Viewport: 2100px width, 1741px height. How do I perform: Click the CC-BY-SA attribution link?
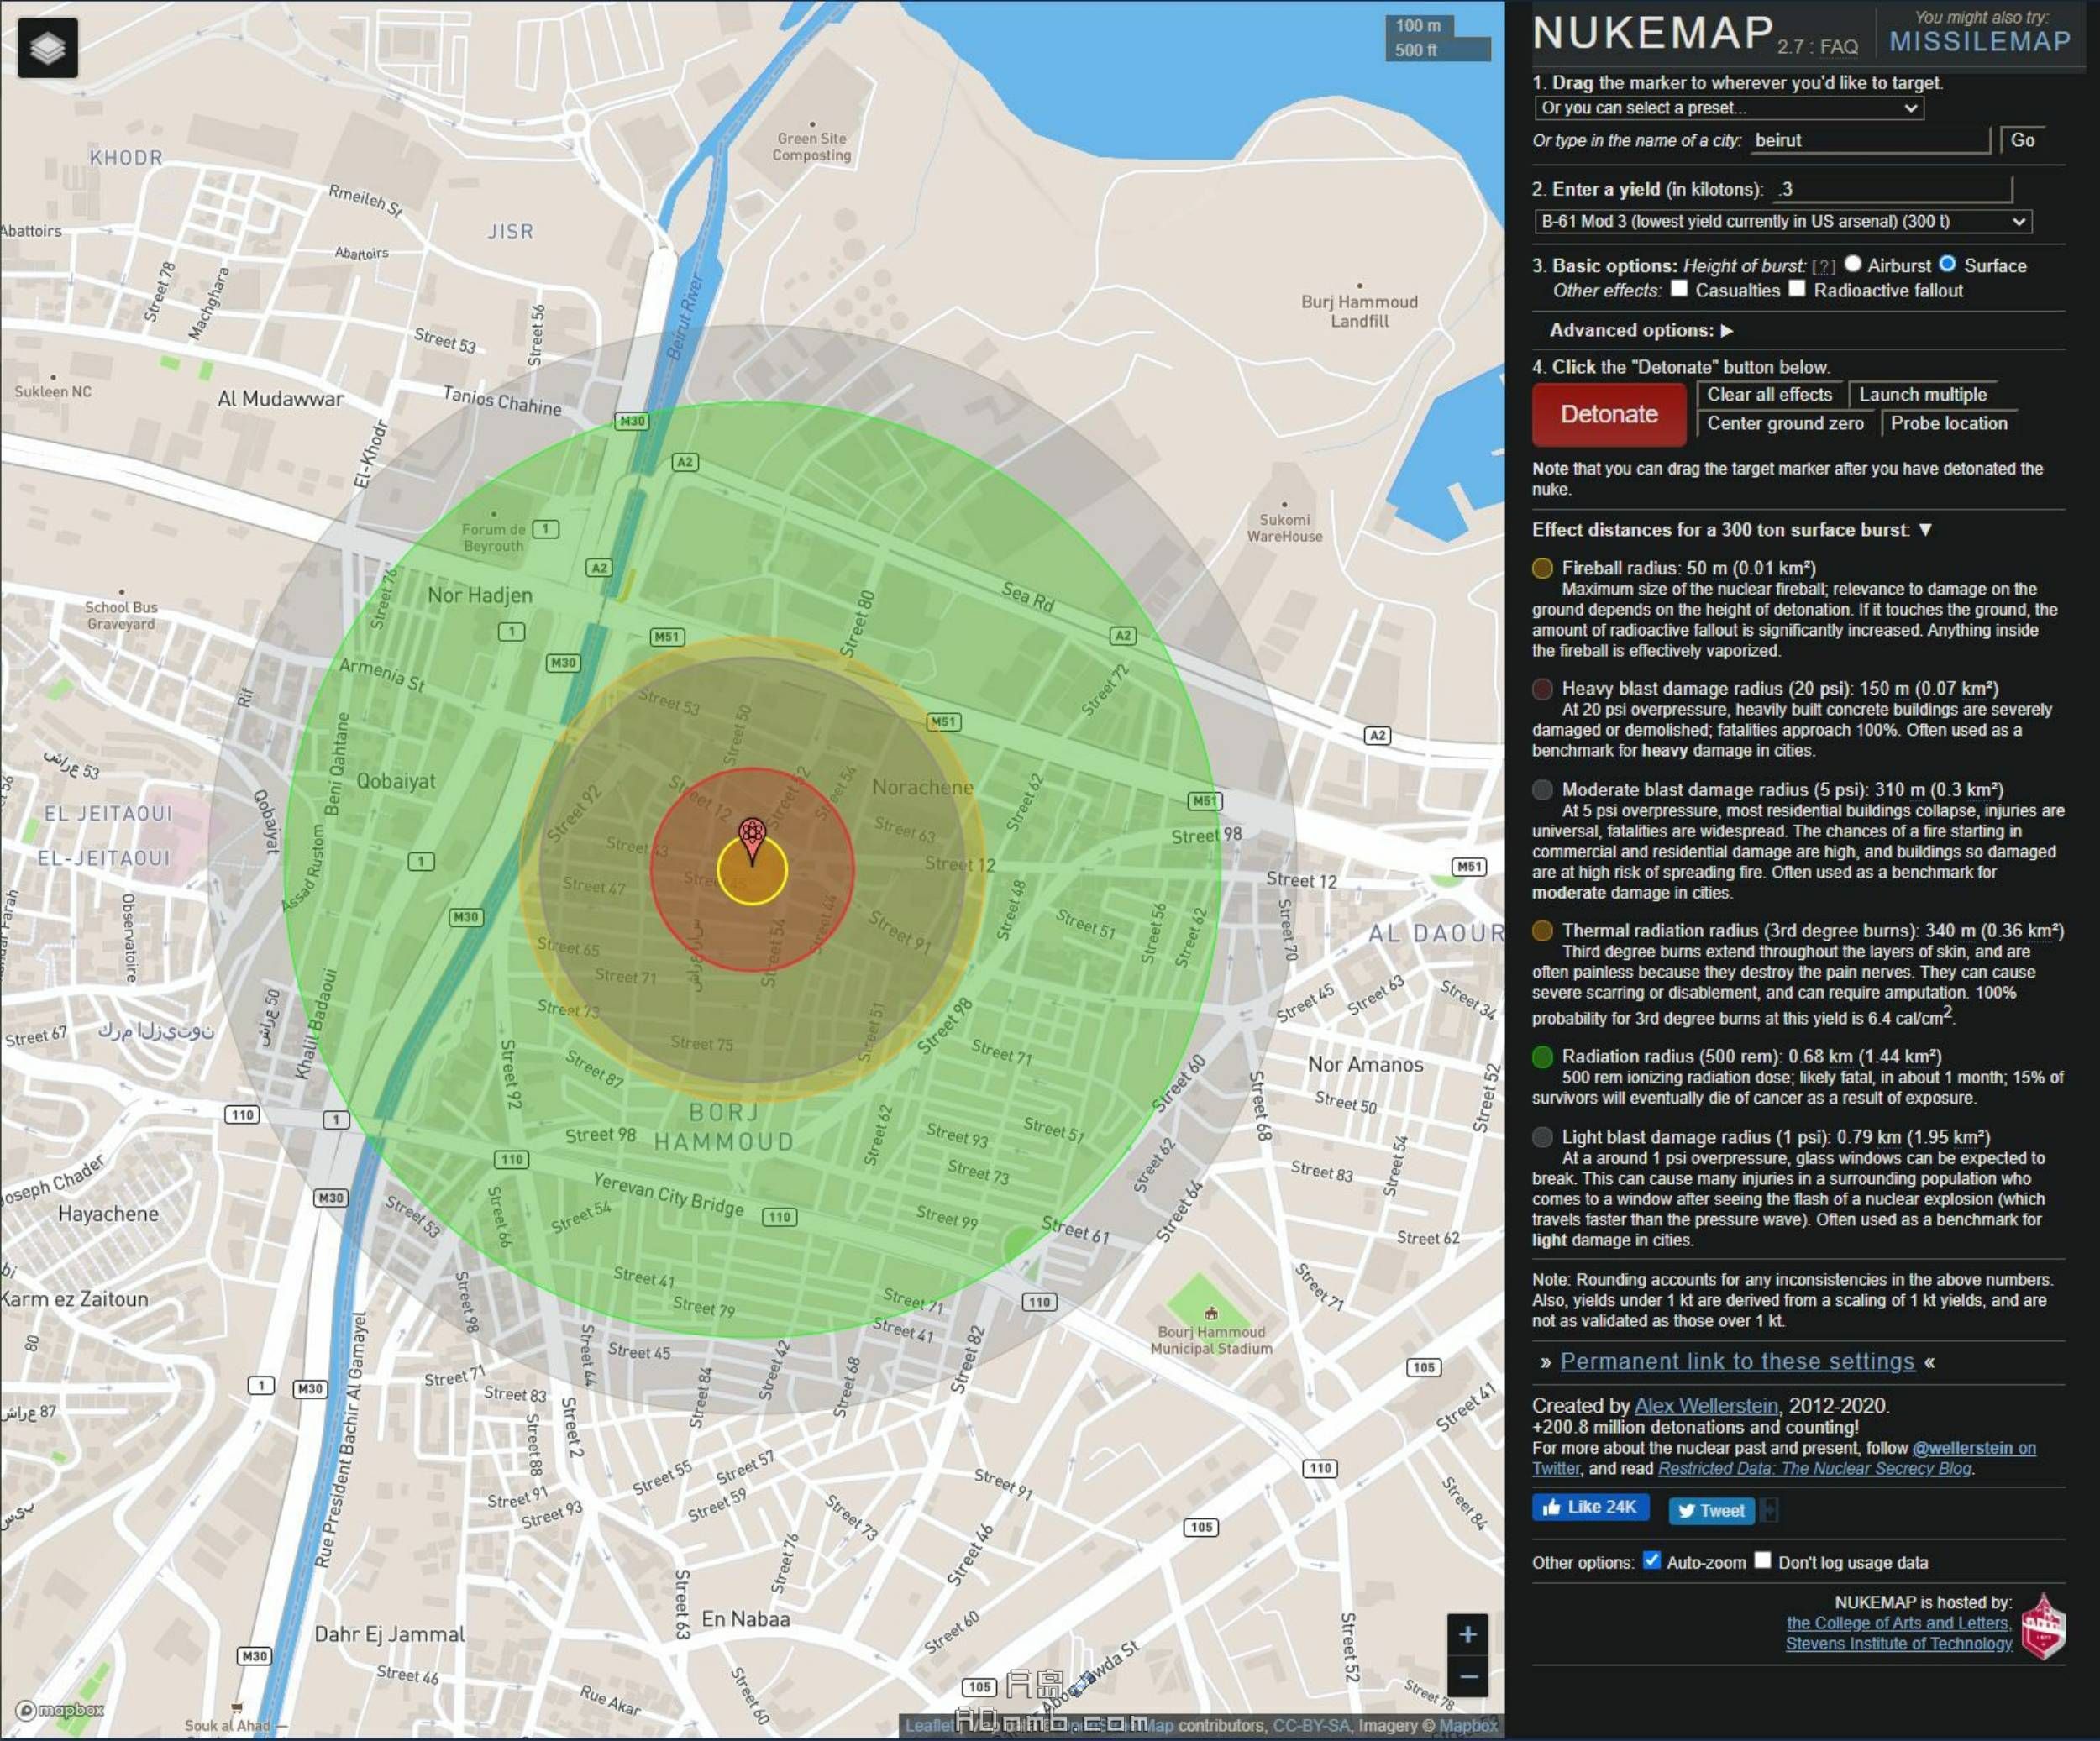(x=1310, y=1725)
